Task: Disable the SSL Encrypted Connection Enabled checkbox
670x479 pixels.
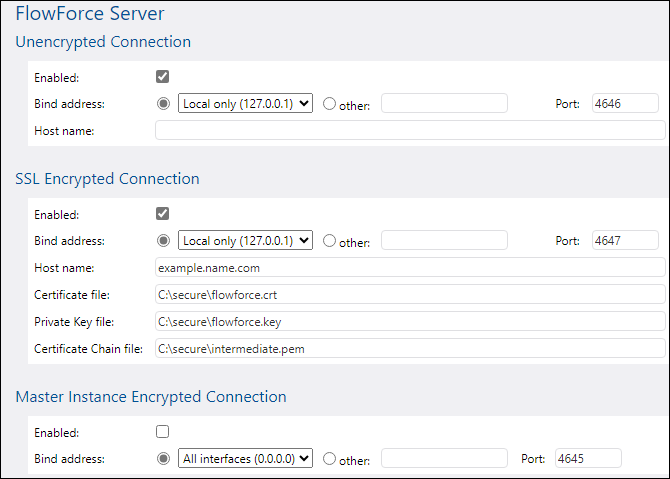Action: click(x=163, y=213)
